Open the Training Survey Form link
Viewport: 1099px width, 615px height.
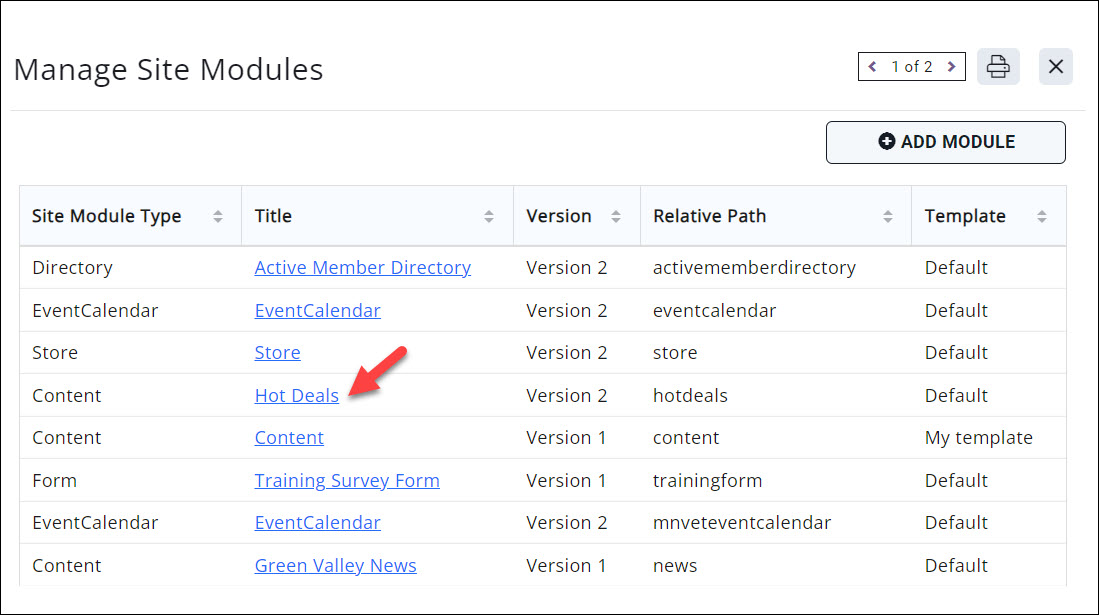[346, 481]
